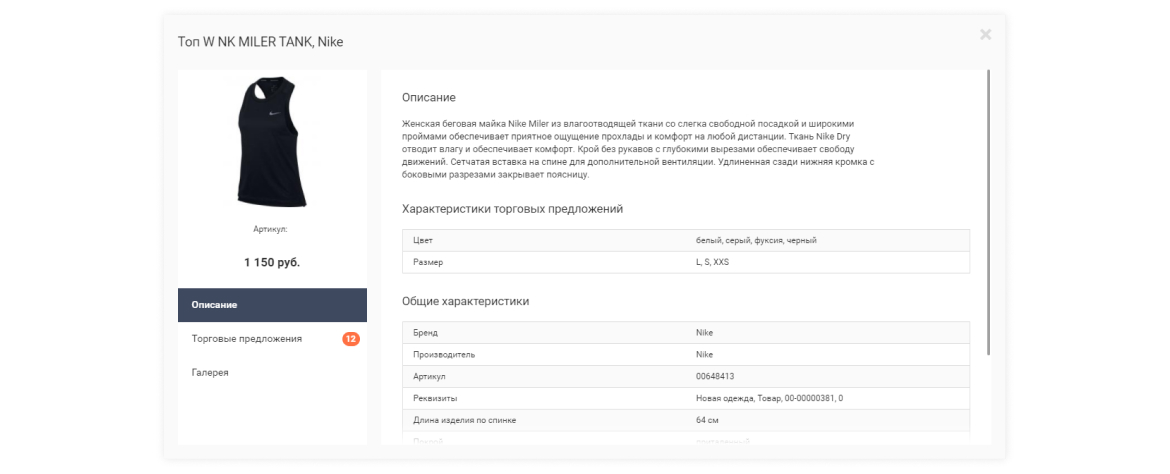Click the product description paragraph text
This screenshot has width=1170, height=474.
(638, 149)
